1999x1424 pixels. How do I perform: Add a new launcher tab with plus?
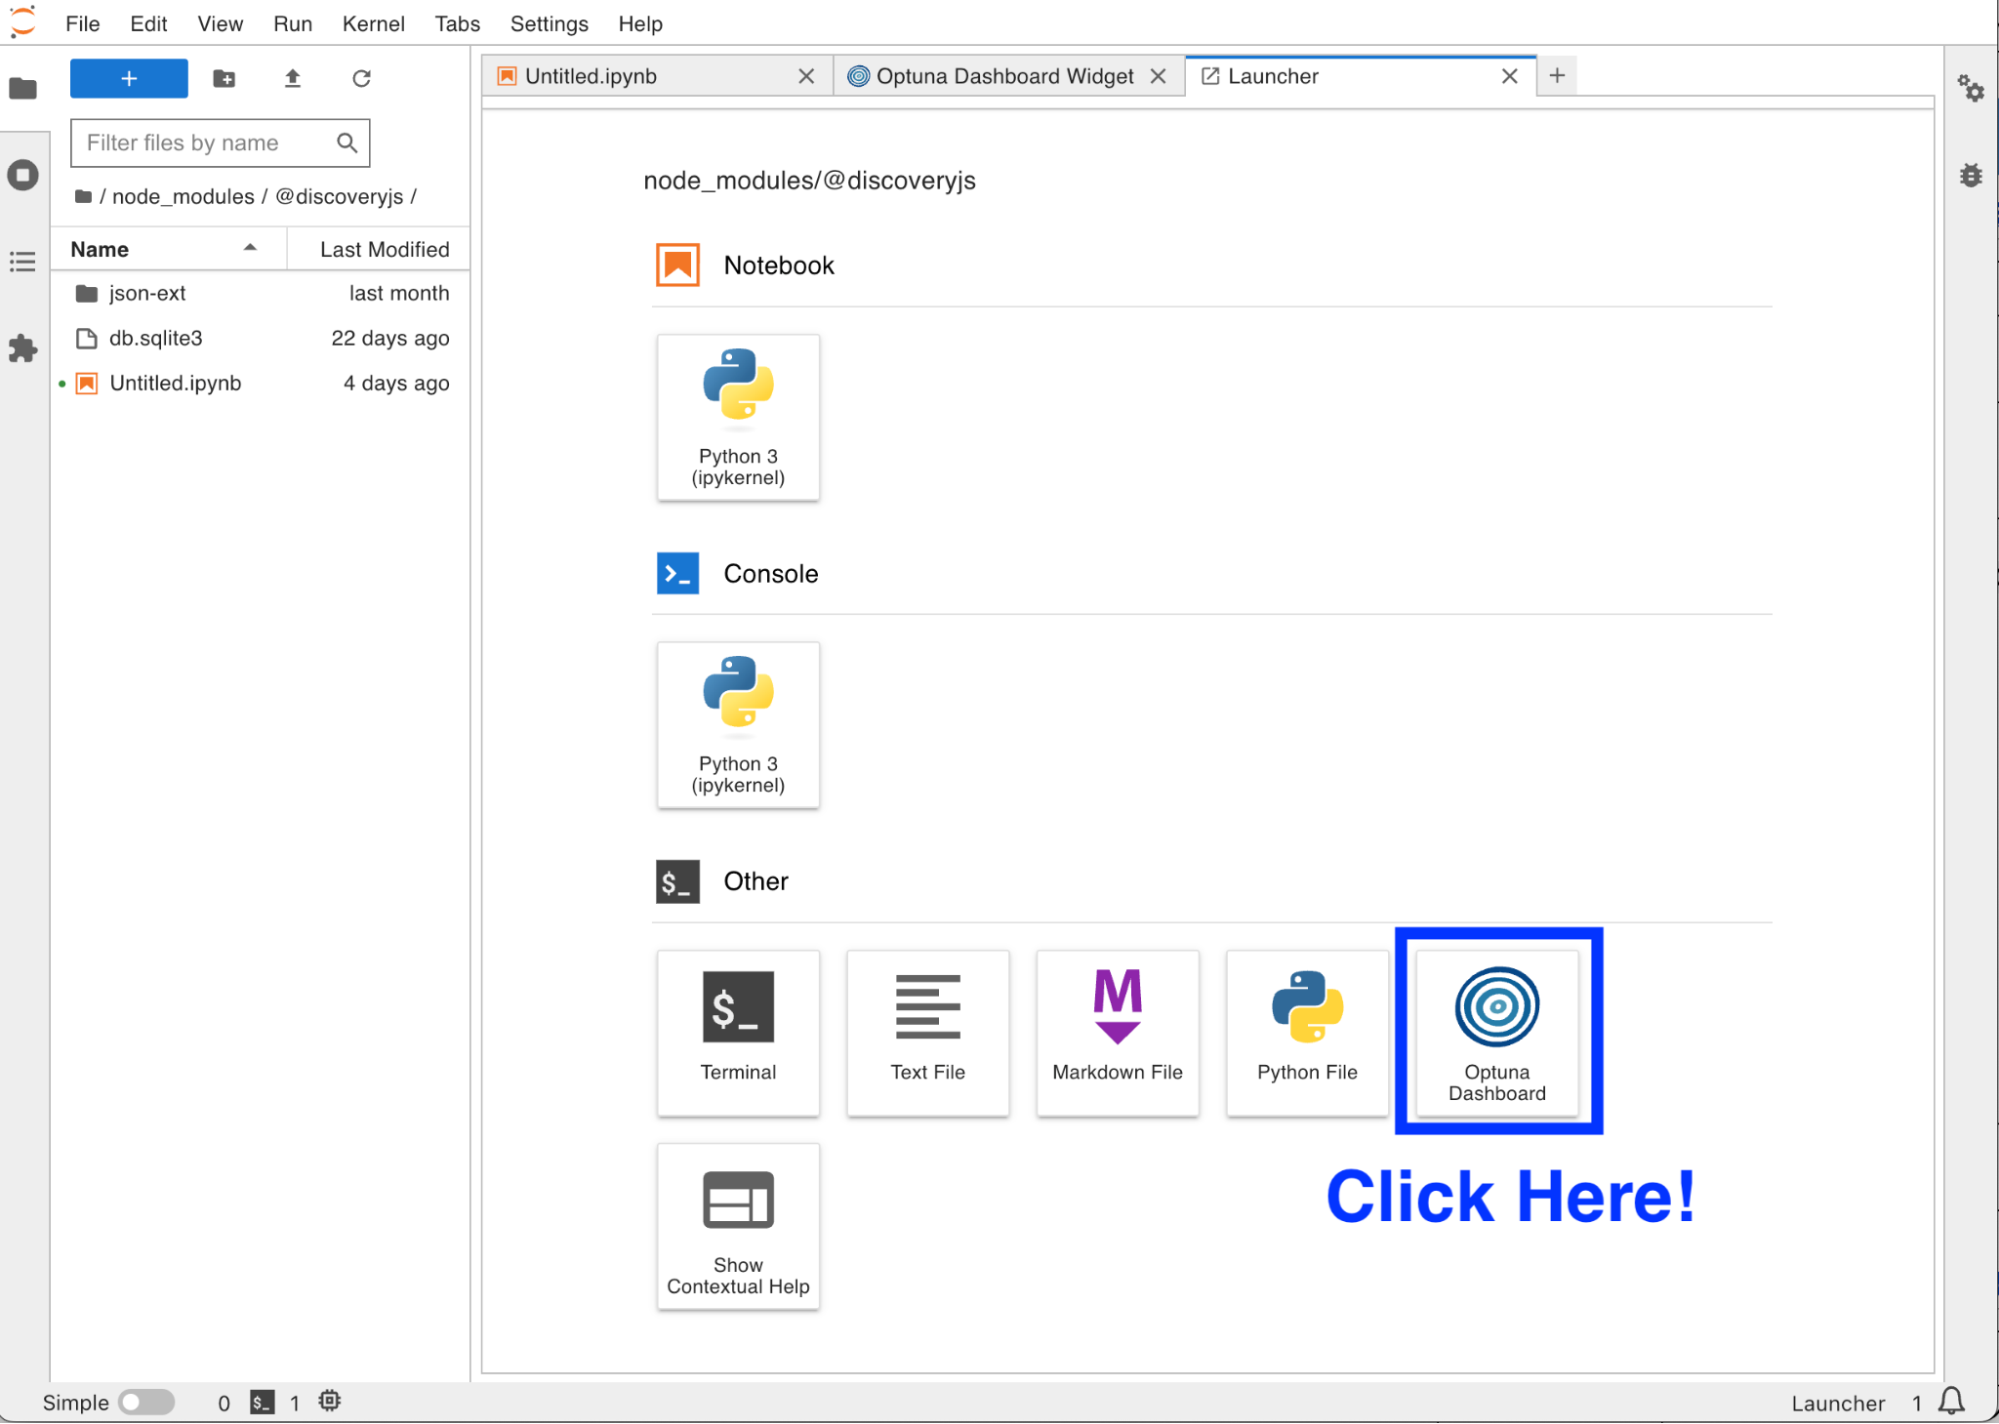click(1557, 75)
